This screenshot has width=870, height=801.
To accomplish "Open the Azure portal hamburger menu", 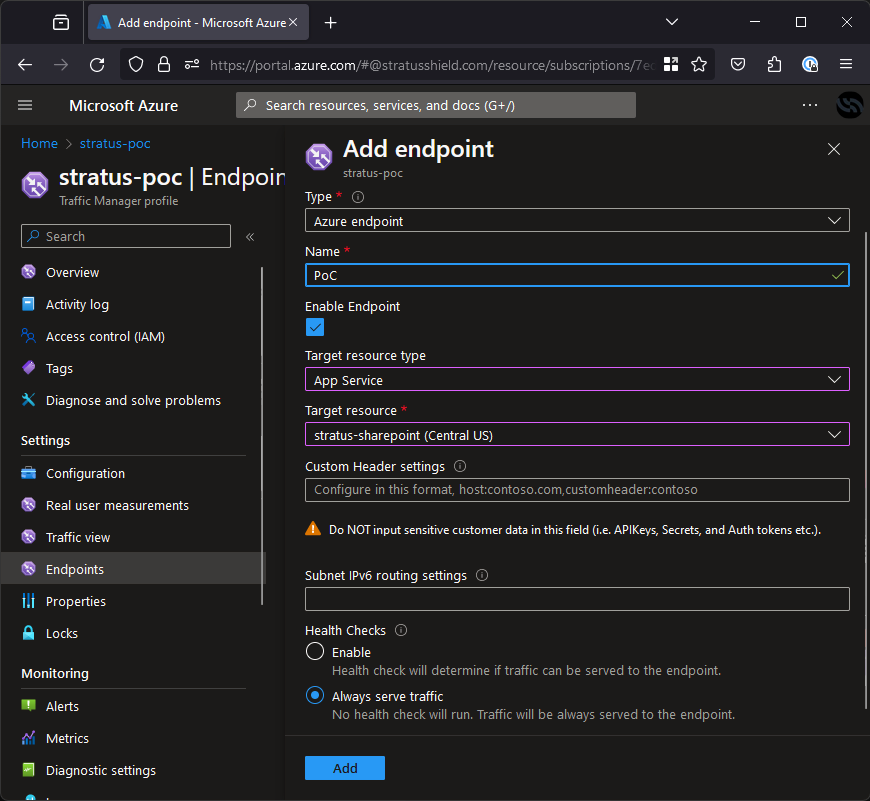I will 25,105.
